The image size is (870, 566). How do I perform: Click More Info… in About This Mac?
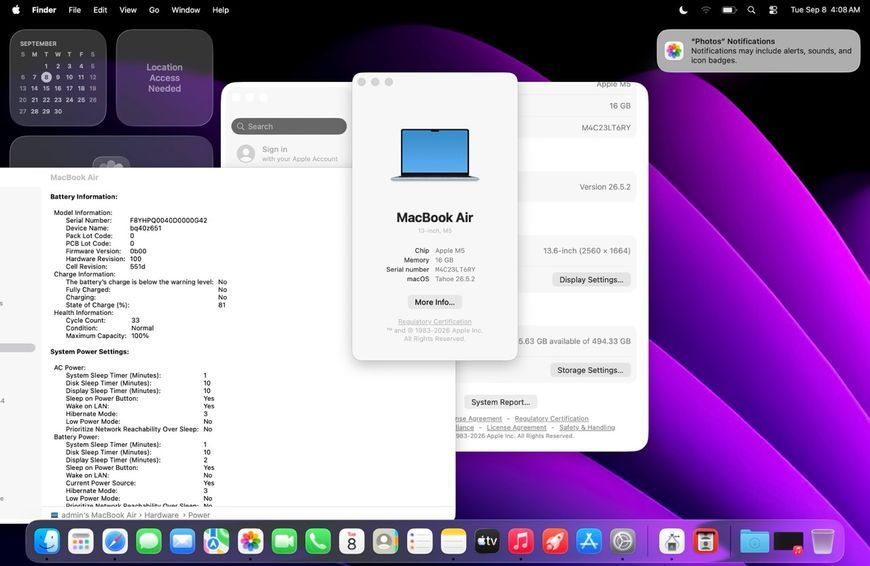434,302
